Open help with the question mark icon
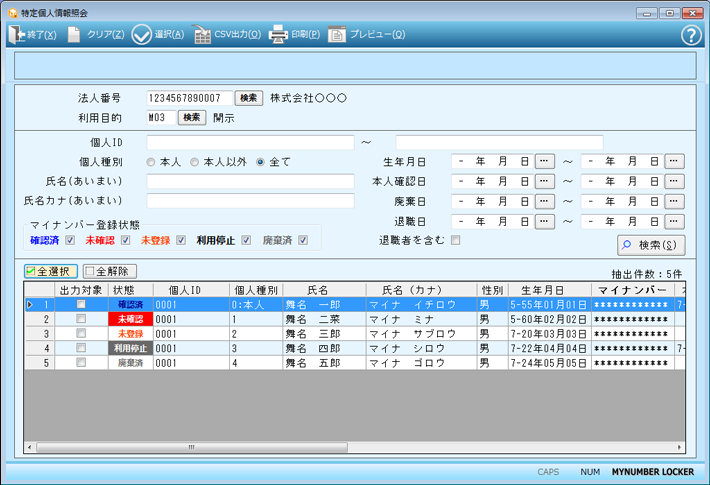The height and width of the screenshot is (485, 710). click(x=691, y=35)
